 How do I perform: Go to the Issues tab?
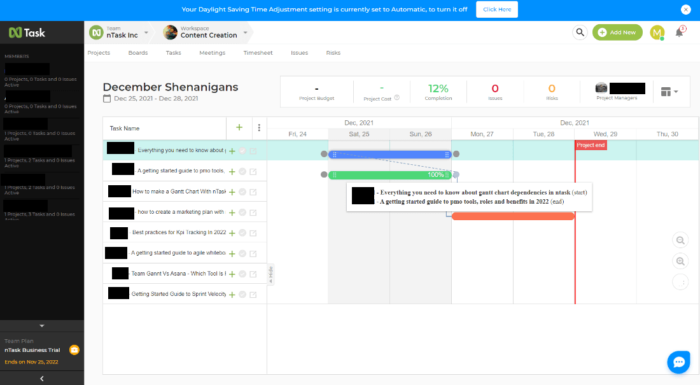coord(299,53)
